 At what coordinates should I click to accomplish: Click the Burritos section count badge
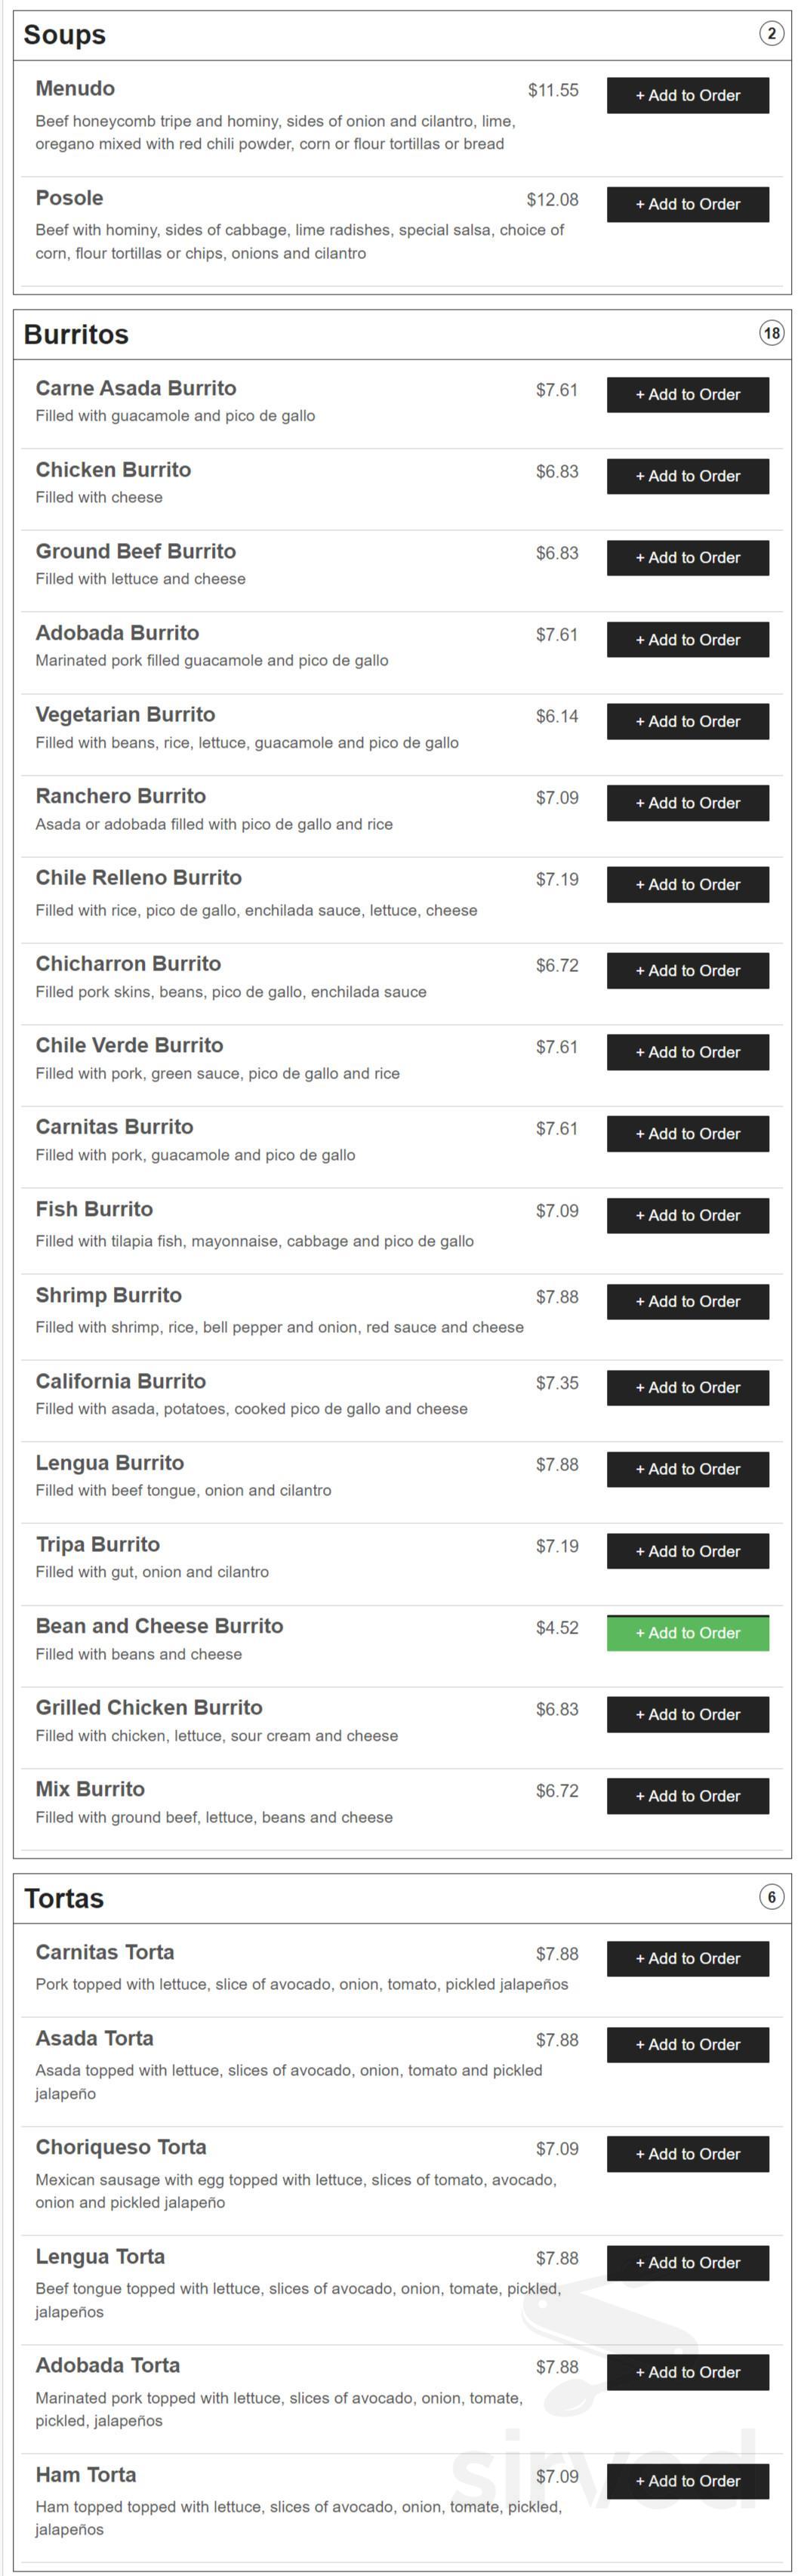[x=771, y=334]
